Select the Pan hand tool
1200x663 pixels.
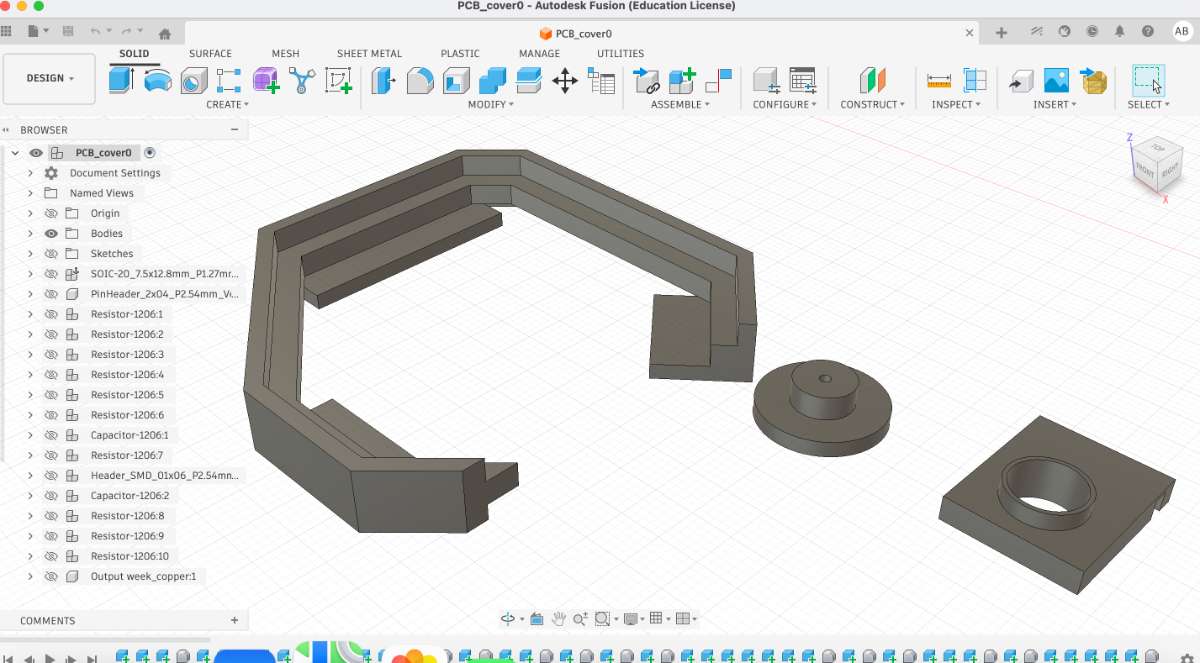pyautogui.click(x=559, y=619)
